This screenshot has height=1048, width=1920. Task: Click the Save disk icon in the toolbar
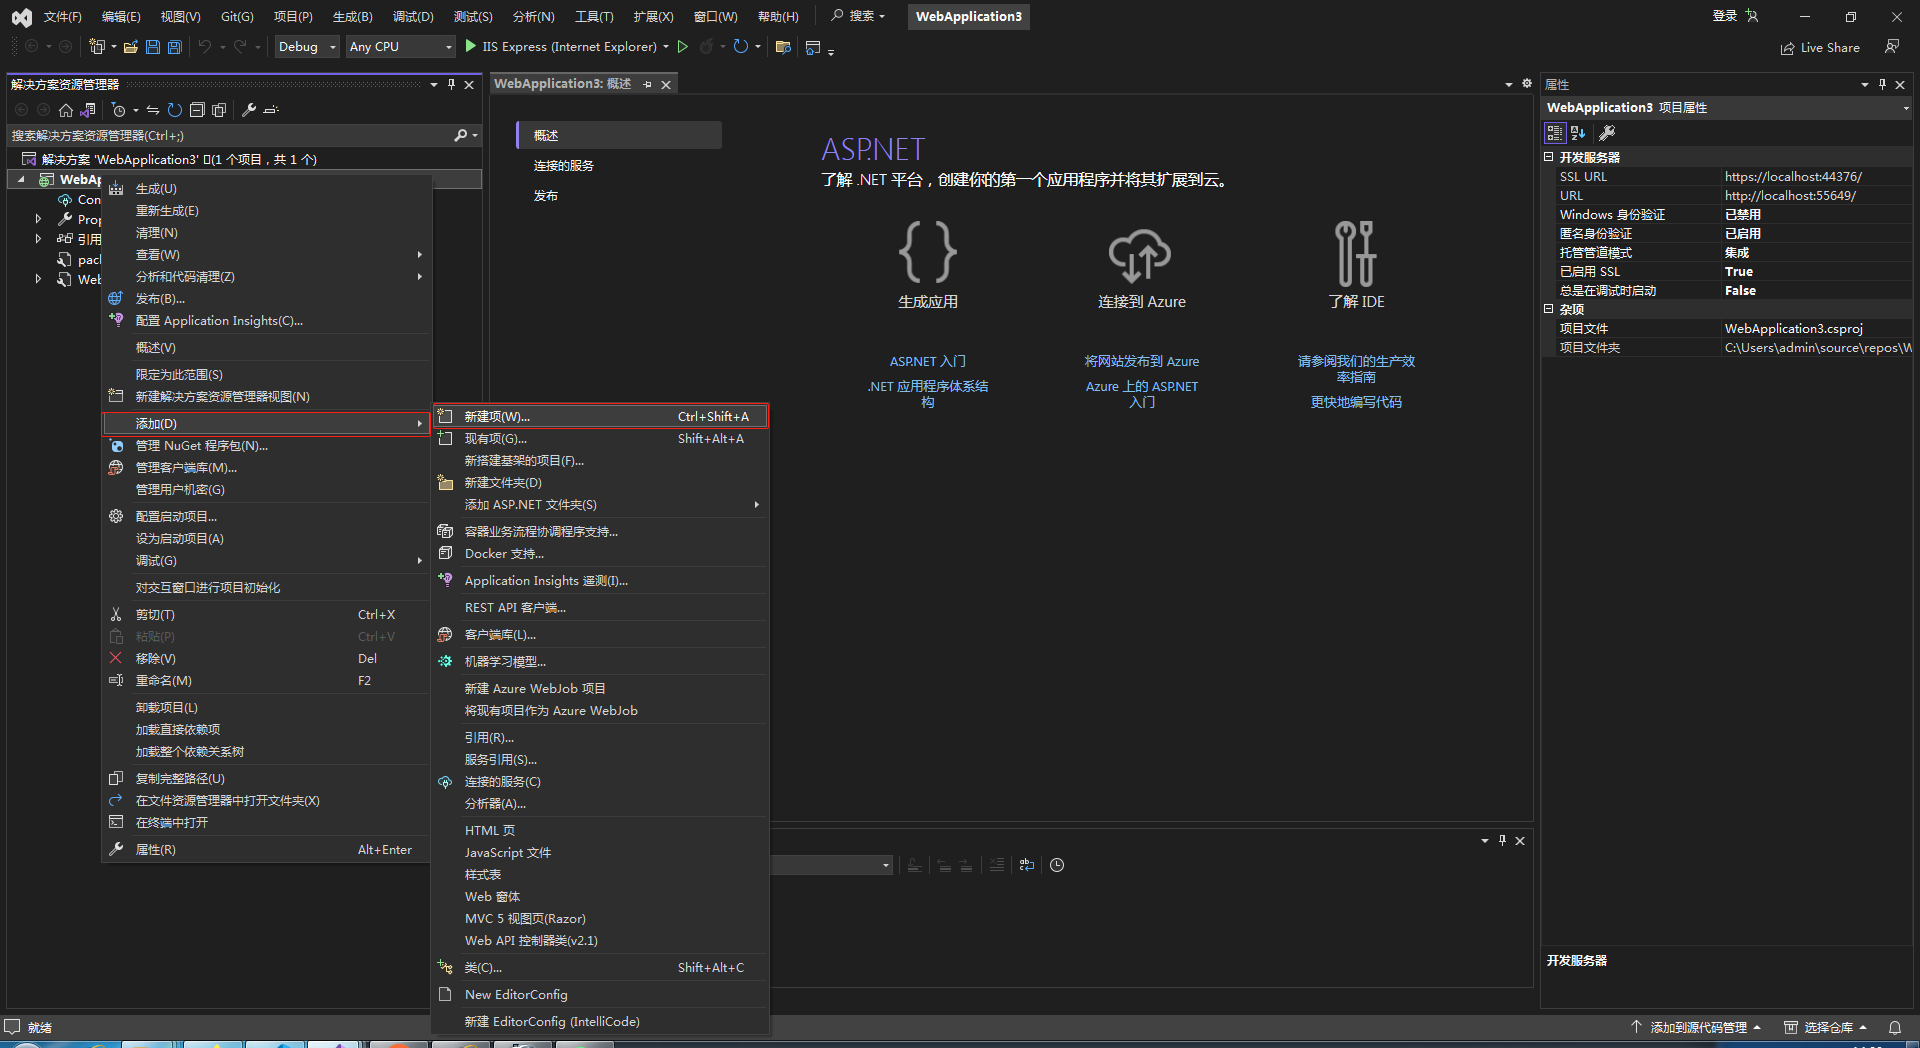click(x=153, y=47)
